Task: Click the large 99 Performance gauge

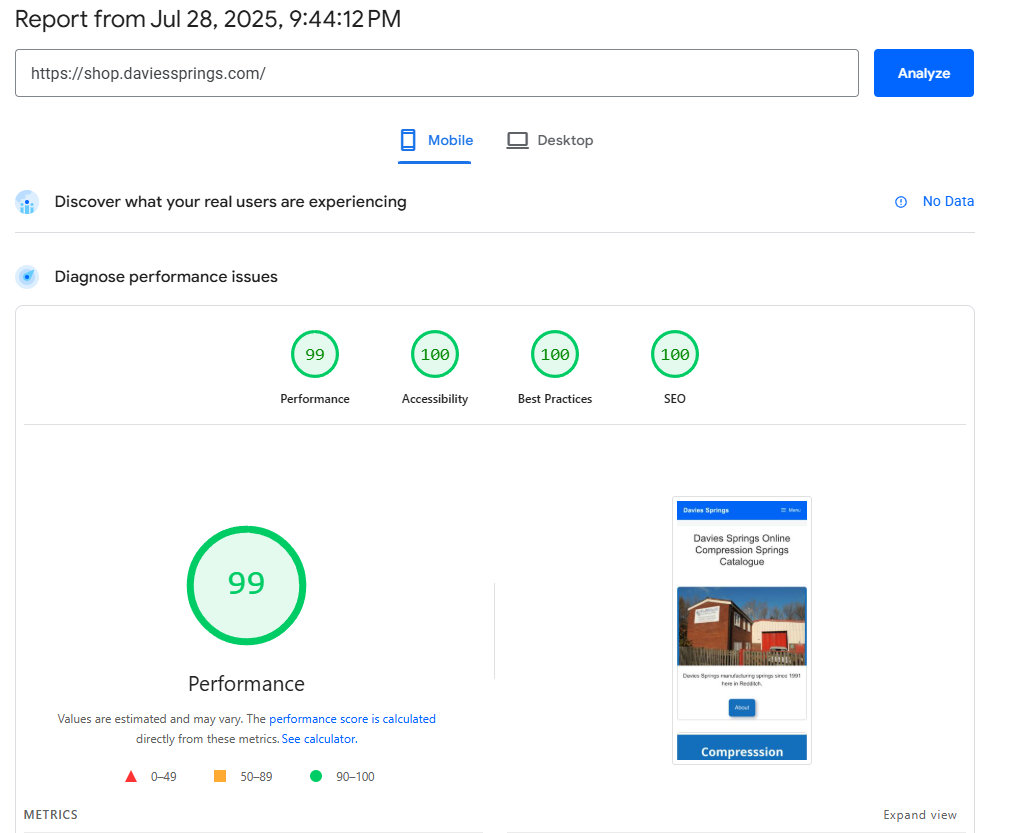Action: click(x=247, y=585)
